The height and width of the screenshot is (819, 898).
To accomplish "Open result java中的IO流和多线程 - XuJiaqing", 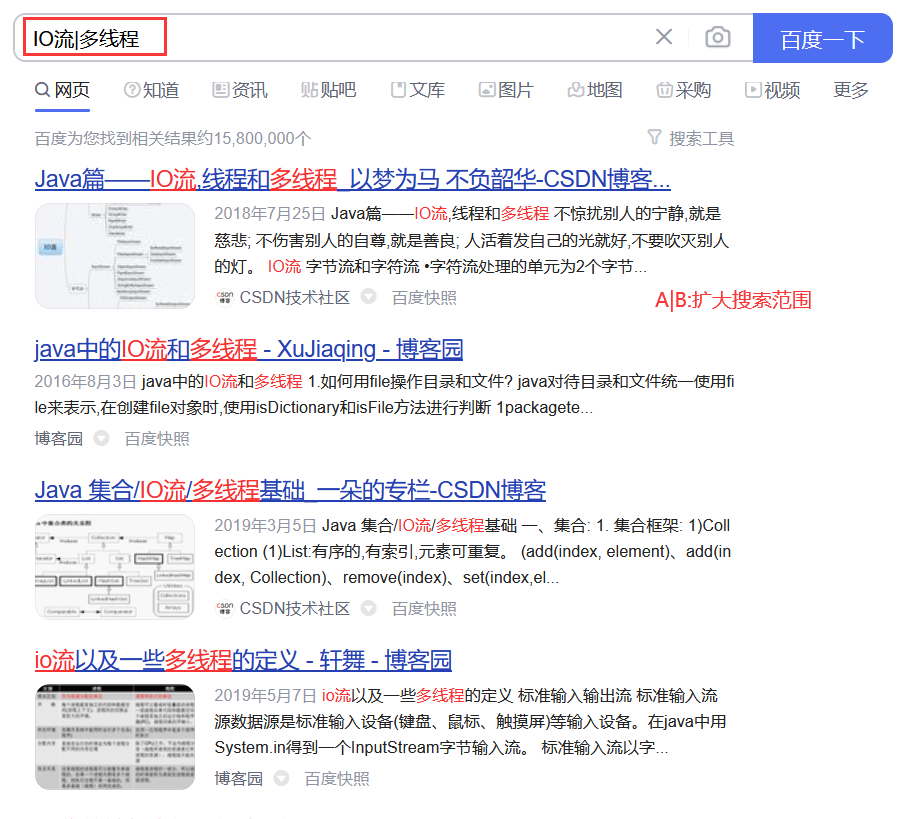I will (249, 349).
